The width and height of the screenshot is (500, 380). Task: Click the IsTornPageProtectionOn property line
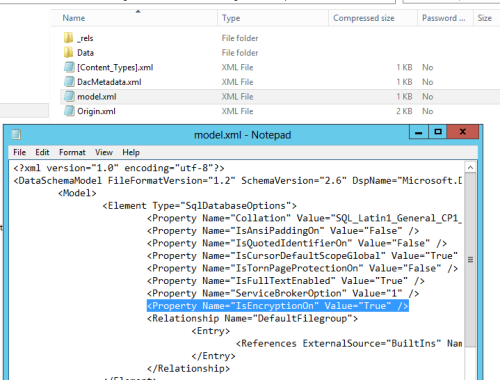[302, 268]
